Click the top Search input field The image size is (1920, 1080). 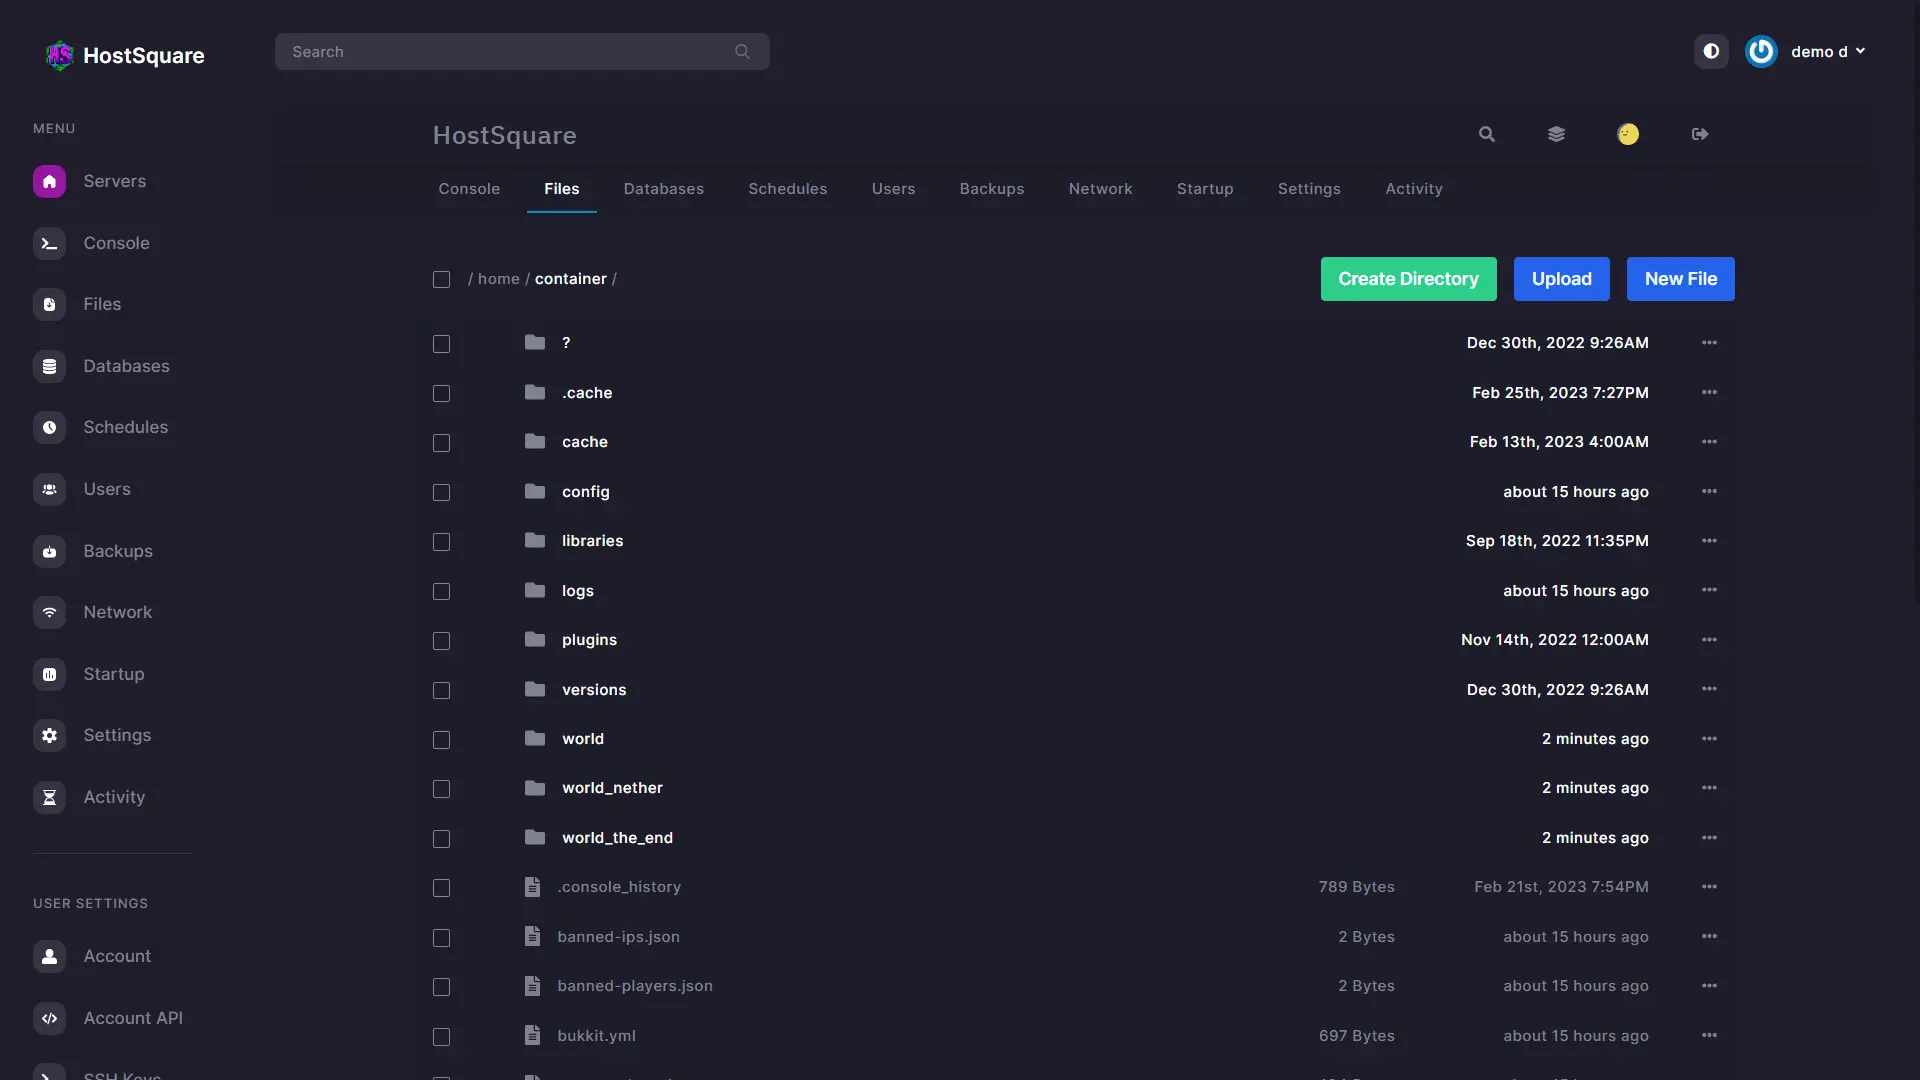pyautogui.click(x=510, y=52)
